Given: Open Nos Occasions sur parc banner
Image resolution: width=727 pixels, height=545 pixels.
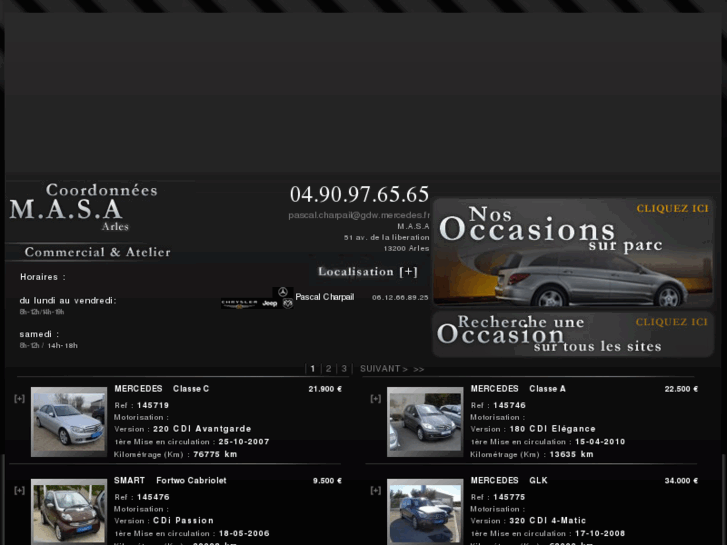Looking at the screenshot, I should 573,252.
